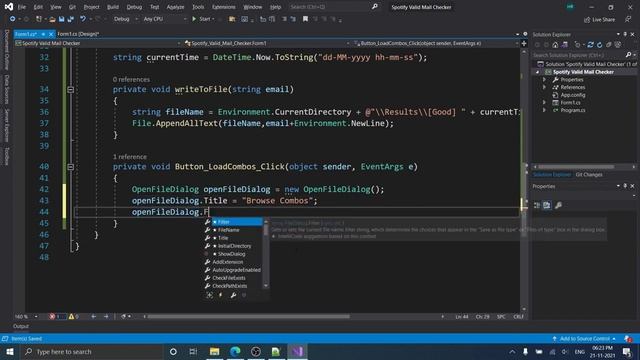This screenshot has height=360, width=640.
Task: Click the editor horizontal scrollbar thumb
Action: point(248,317)
